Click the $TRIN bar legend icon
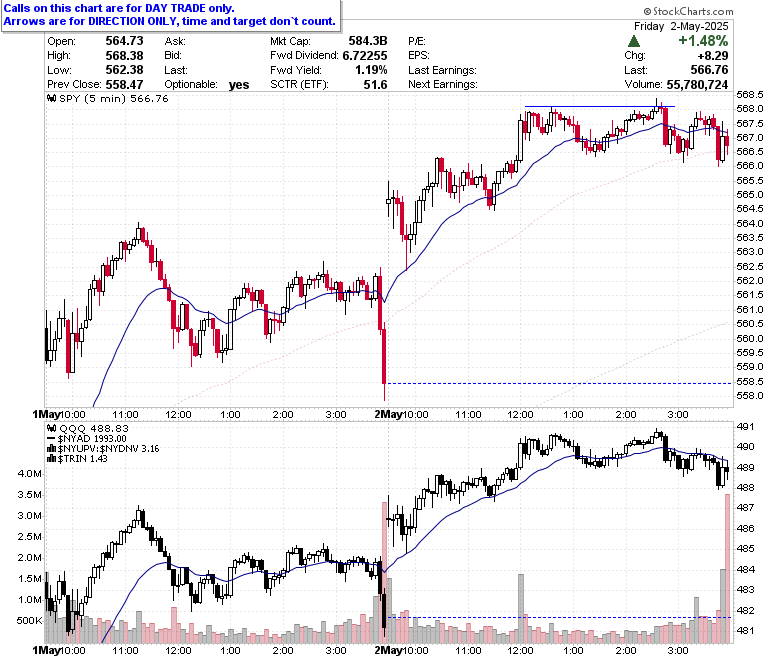 (x=52, y=459)
